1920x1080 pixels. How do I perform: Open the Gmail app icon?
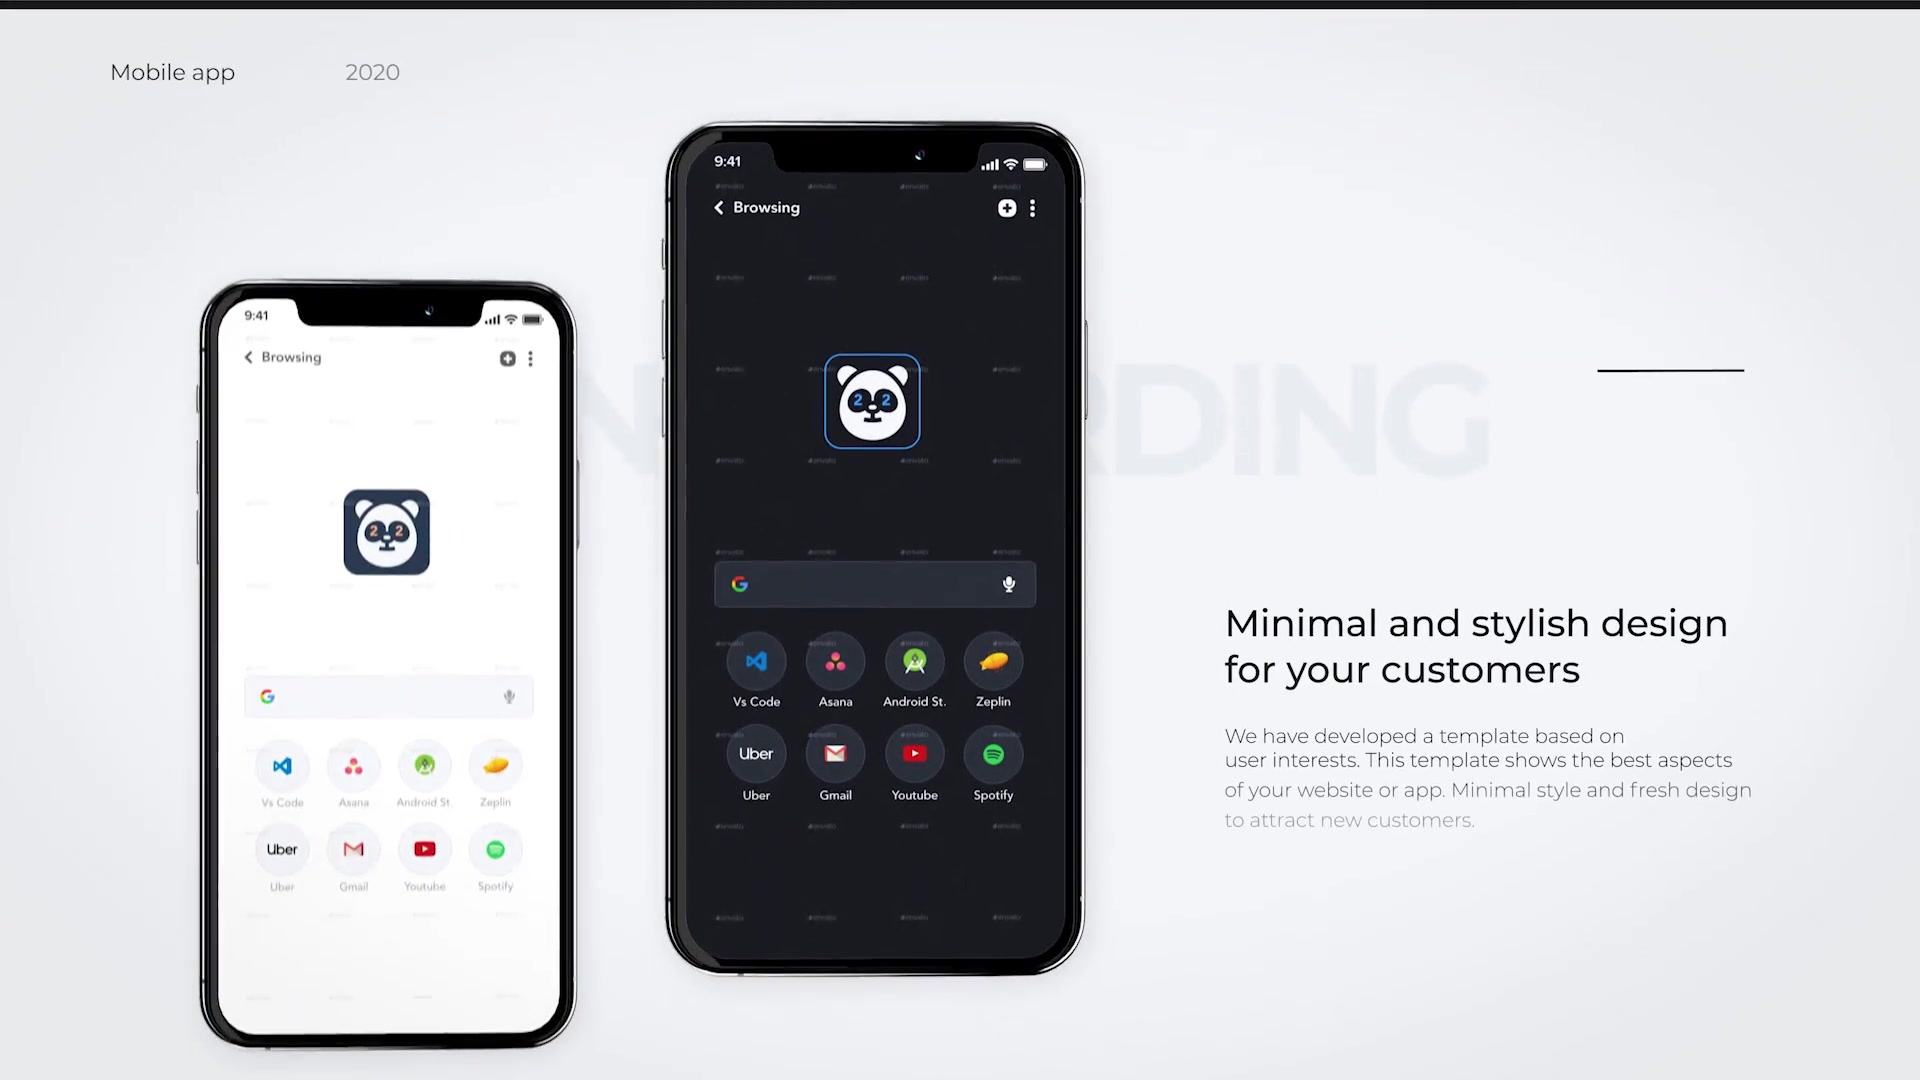835,753
